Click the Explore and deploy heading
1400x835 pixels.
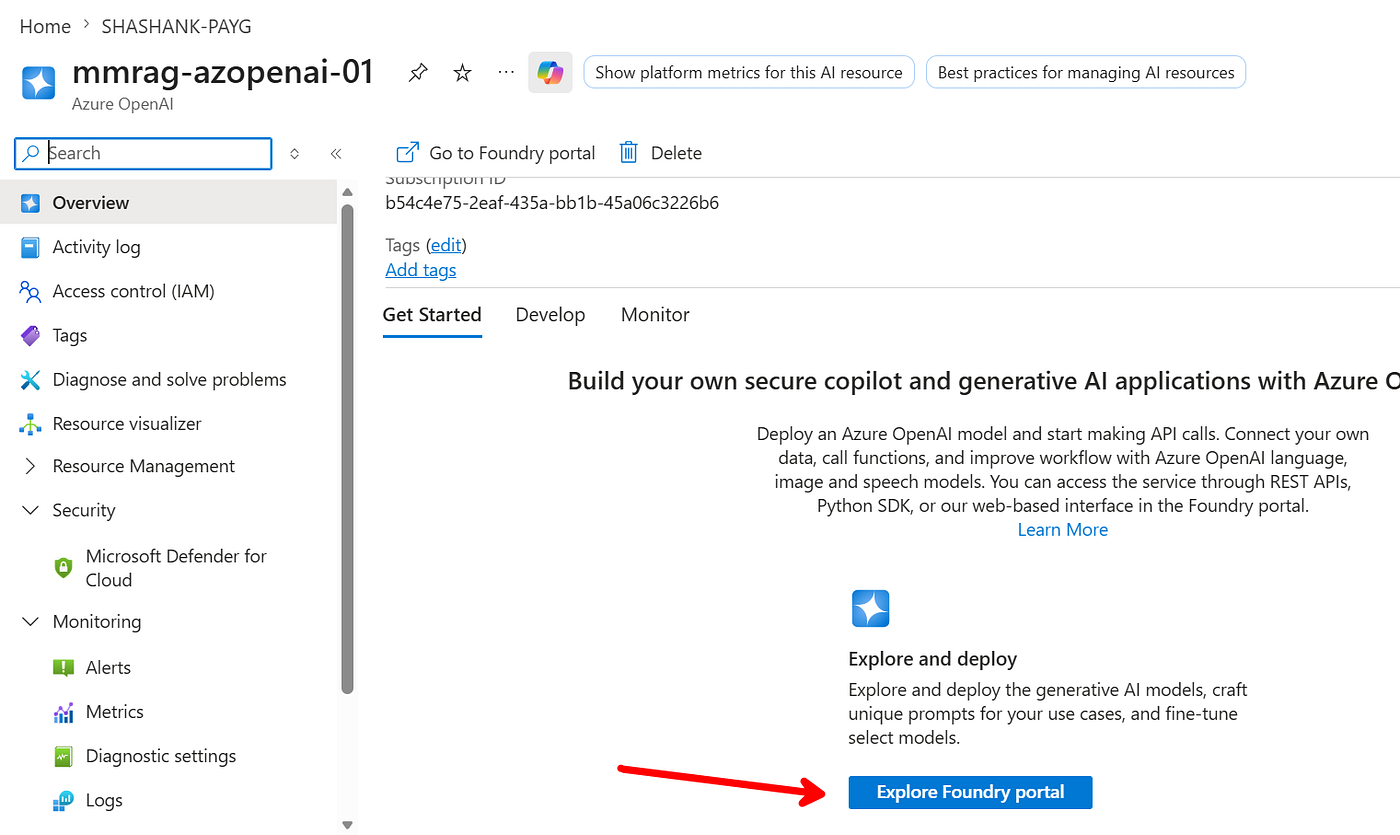(933, 659)
